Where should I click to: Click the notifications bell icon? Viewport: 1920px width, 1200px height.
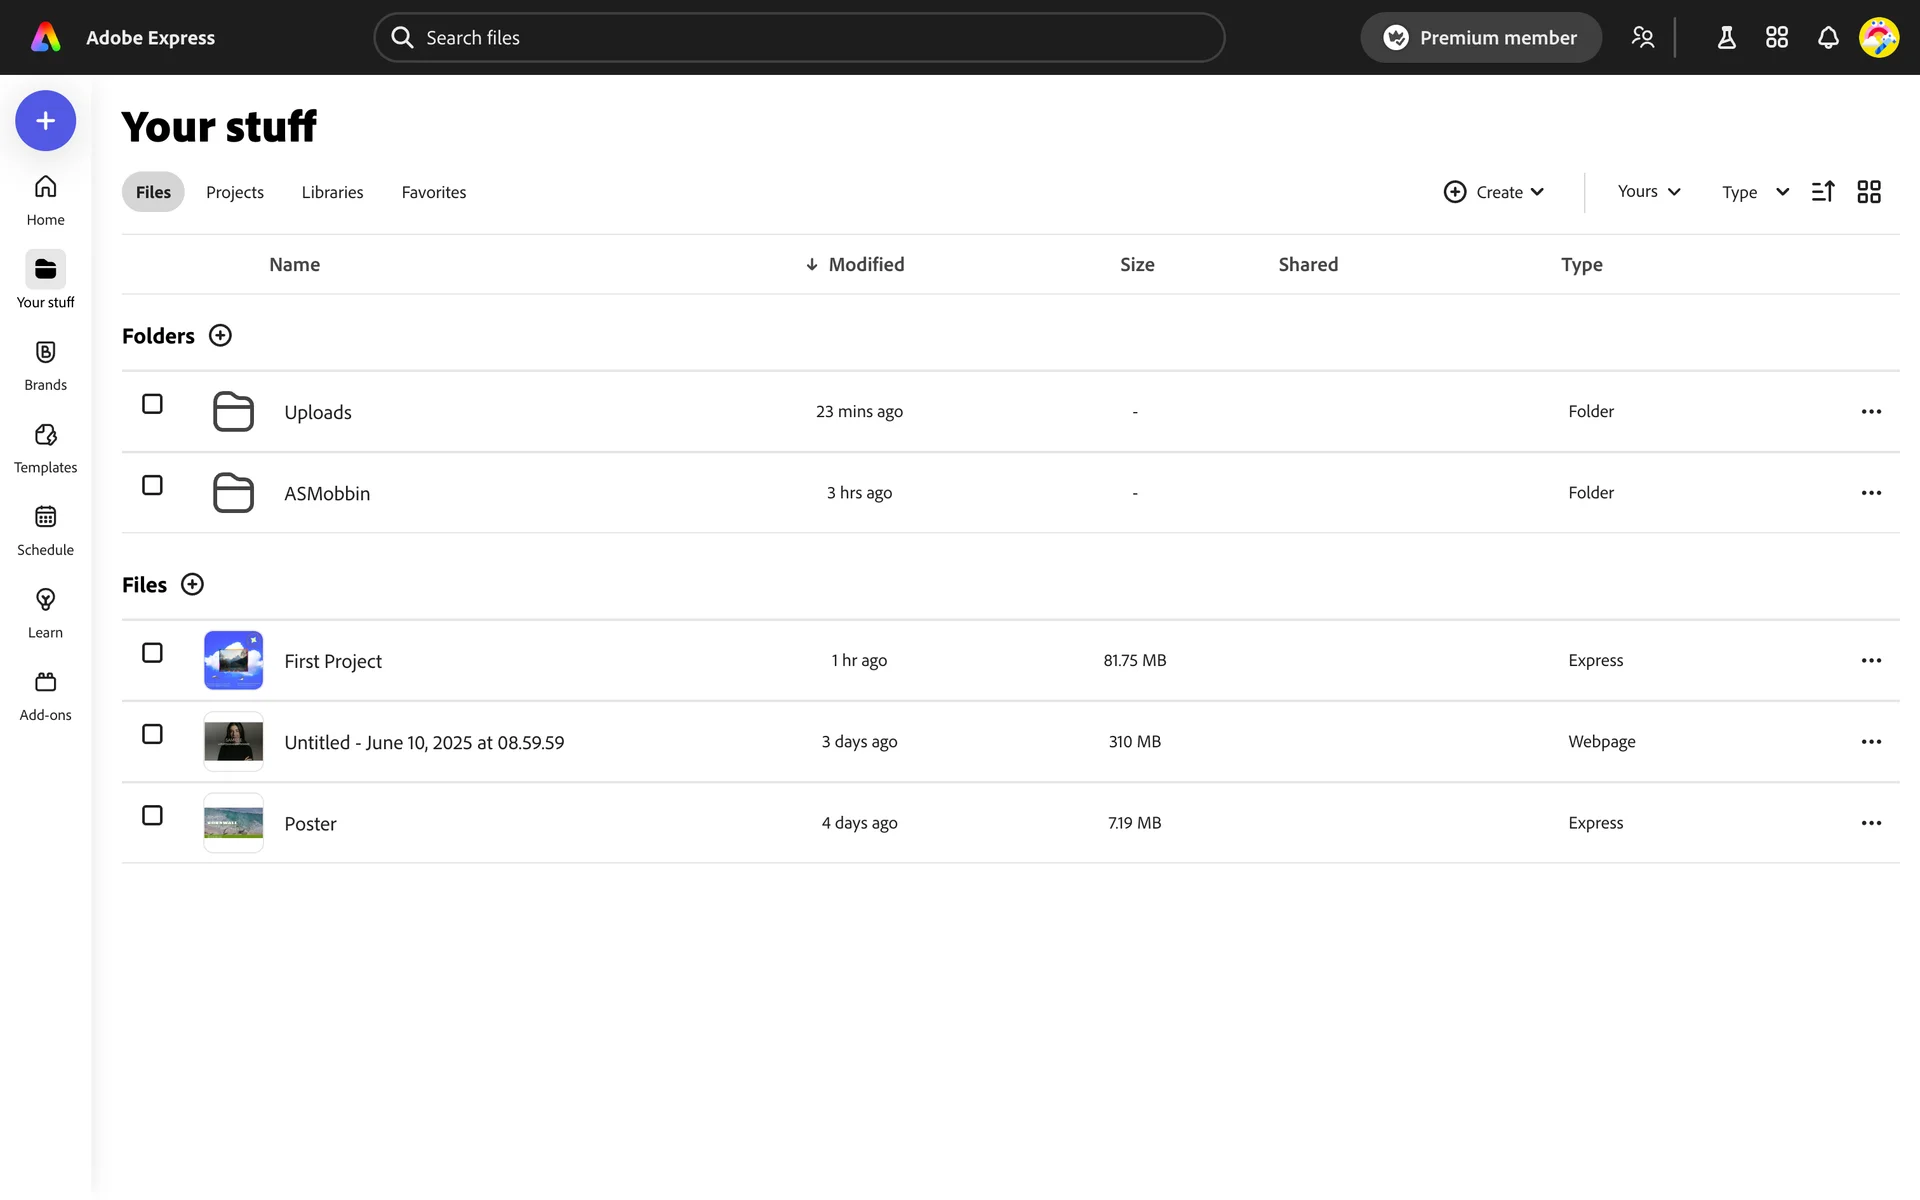coord(1827,38)
